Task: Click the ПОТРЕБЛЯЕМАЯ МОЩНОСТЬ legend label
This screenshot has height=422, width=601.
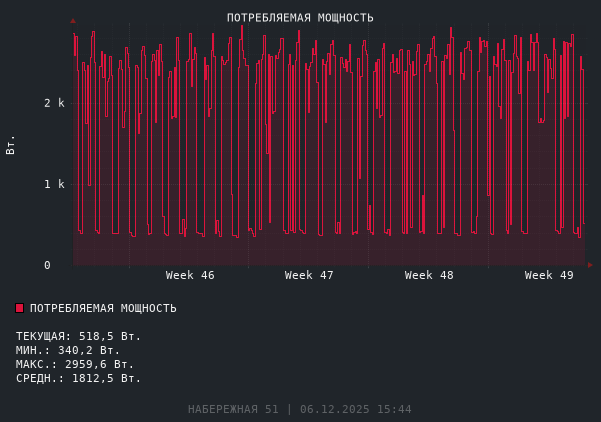Action: coord(103,308)
